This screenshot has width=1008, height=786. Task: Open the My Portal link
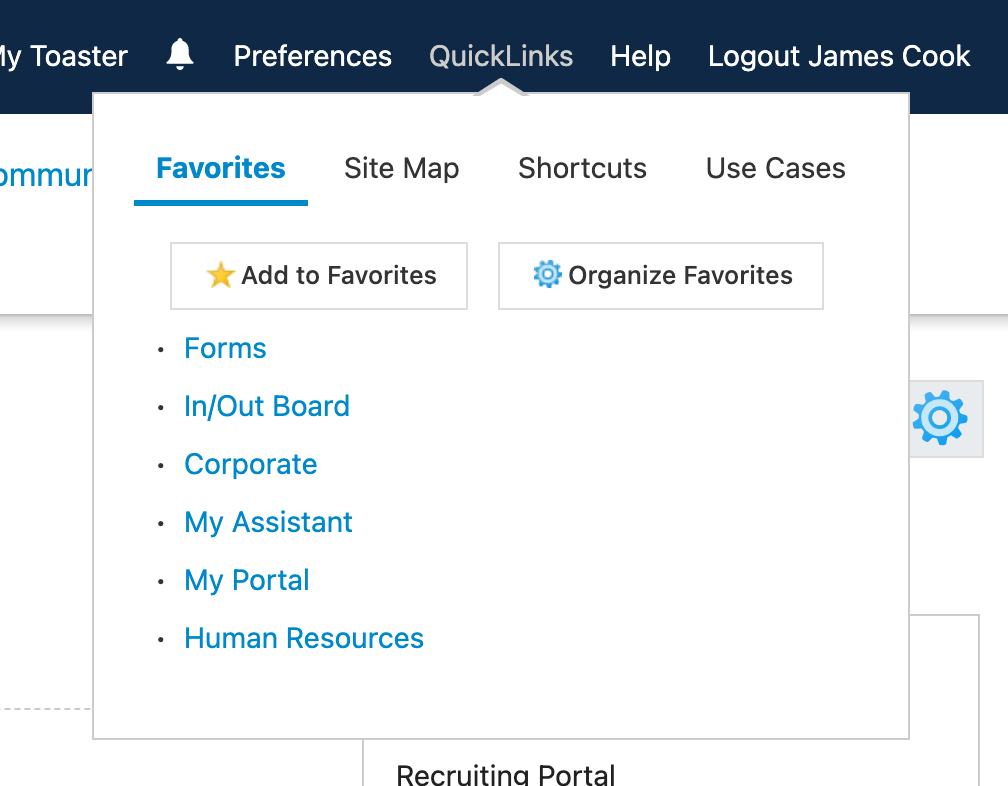[x=247, y=580]
